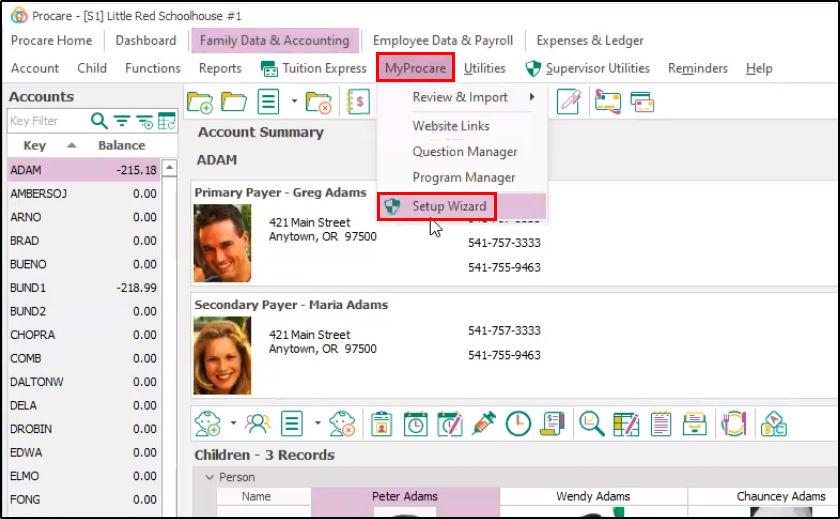Click the notepad and pen icon
This screenshot has width=840, height=519.
click(569, 101)
